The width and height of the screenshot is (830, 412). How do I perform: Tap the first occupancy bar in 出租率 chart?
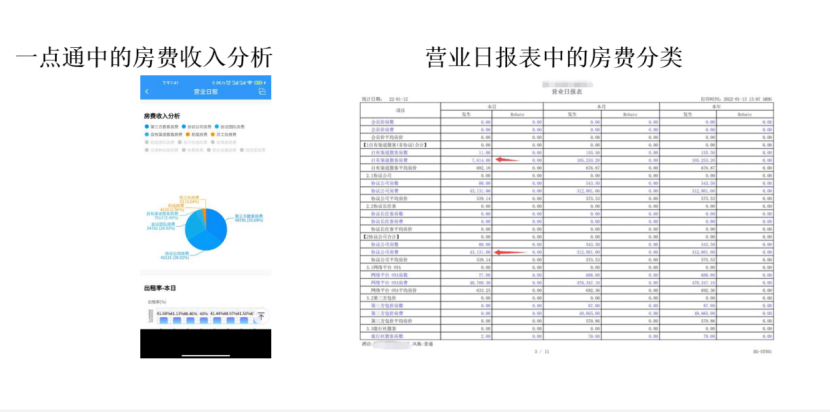(x=164, y=321)
